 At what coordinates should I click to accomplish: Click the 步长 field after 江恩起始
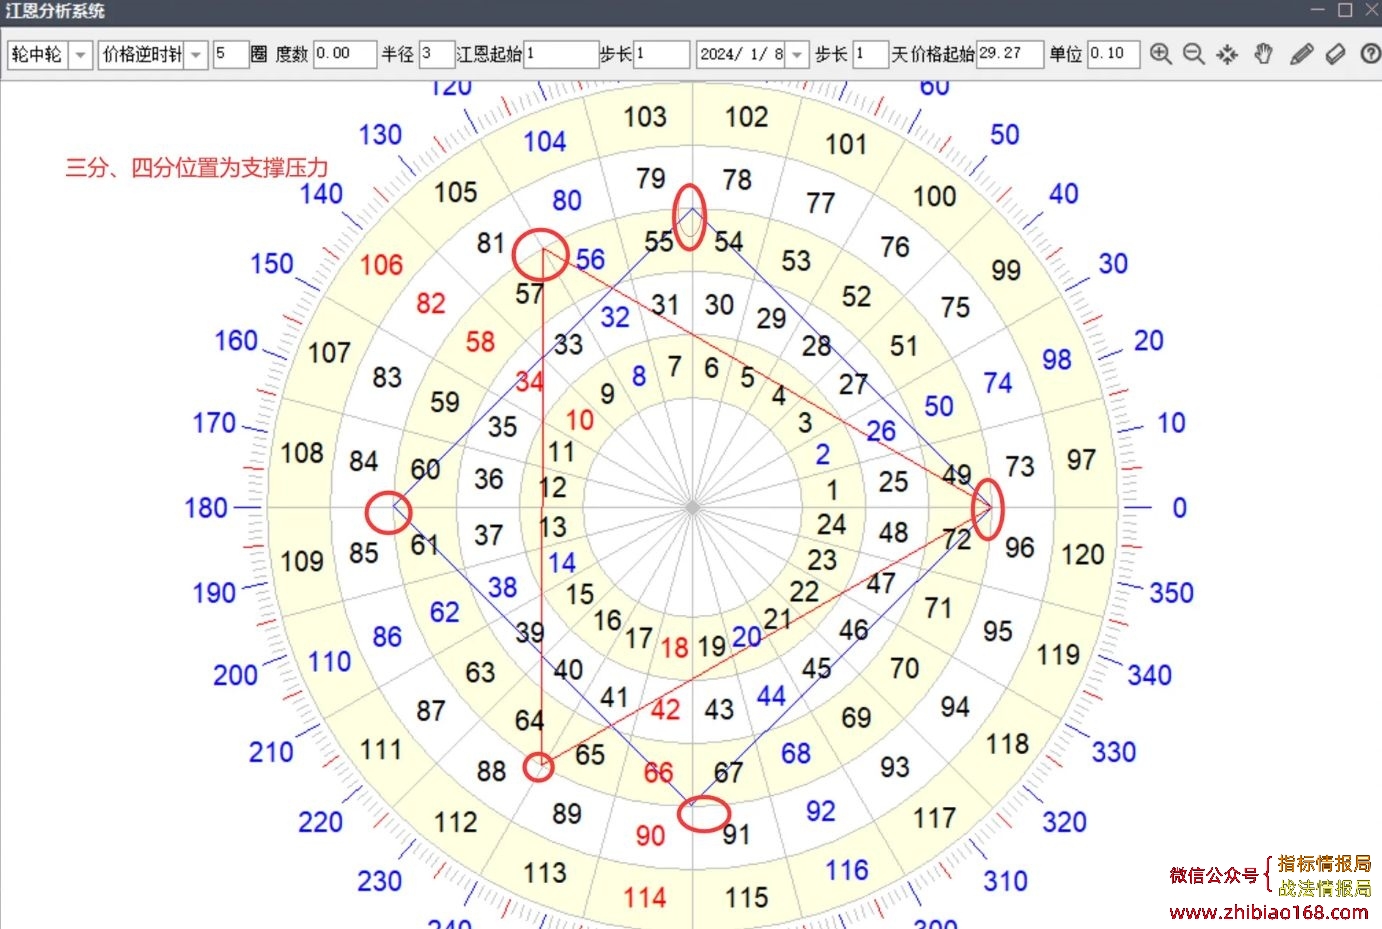point(661,54)
